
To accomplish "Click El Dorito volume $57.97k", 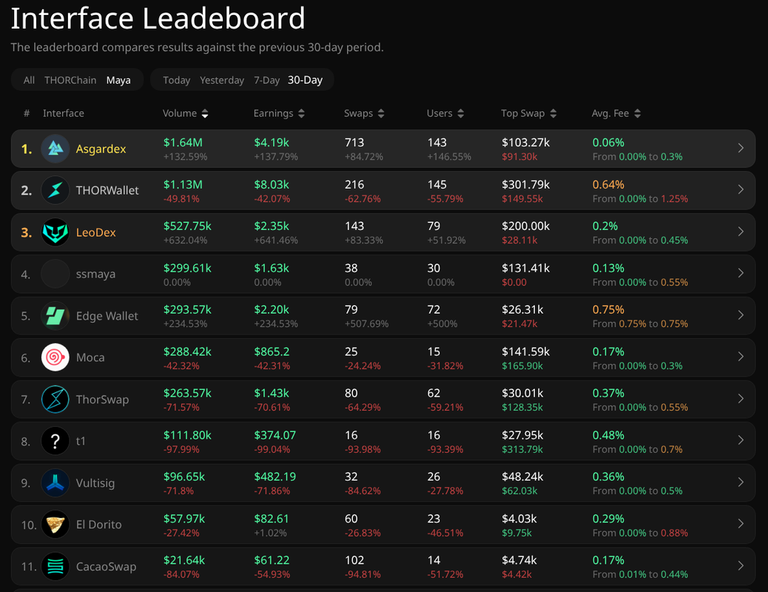I will (x=184, y=519).
